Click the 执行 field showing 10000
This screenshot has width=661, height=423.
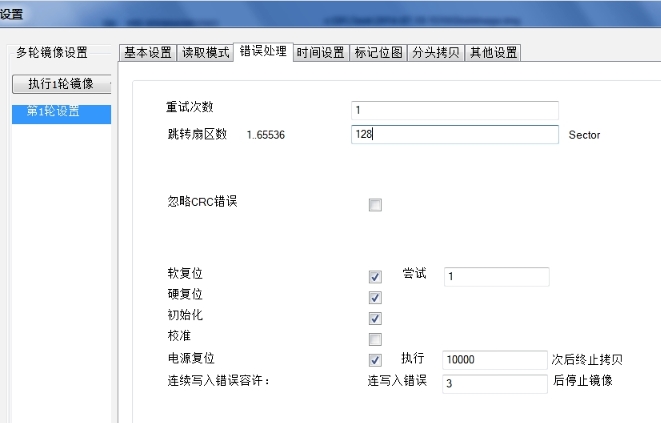tap(493, 360)
